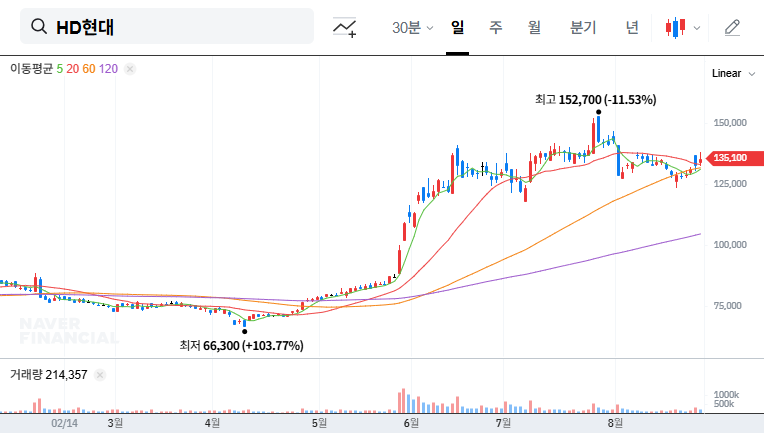Select the 60-day moving average value
Screen dimensions: 764x433
(x=89, y=69)
